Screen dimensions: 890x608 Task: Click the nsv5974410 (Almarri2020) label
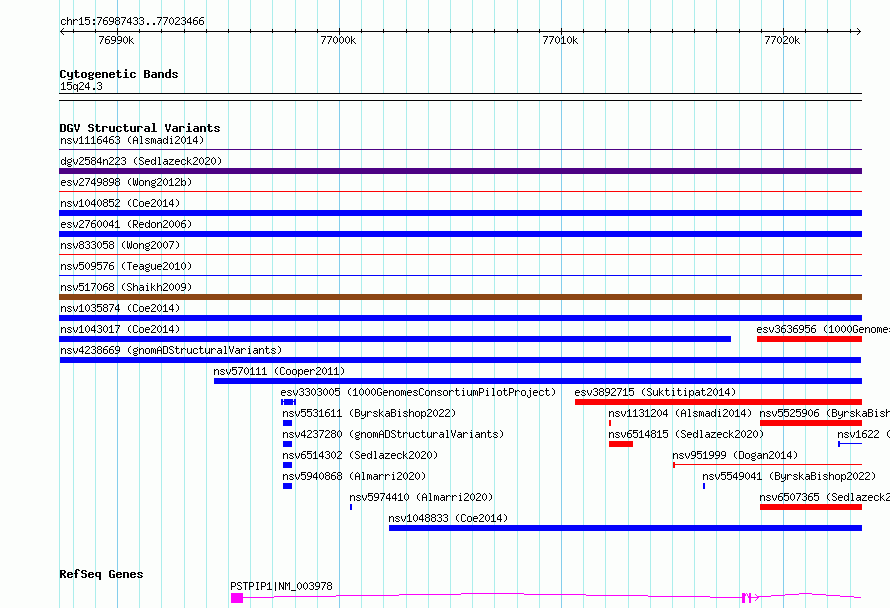pos(421,497)
